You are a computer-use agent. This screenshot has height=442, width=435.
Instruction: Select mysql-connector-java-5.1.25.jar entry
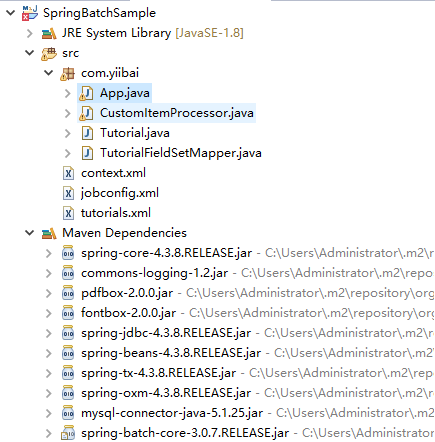(172, 413)
